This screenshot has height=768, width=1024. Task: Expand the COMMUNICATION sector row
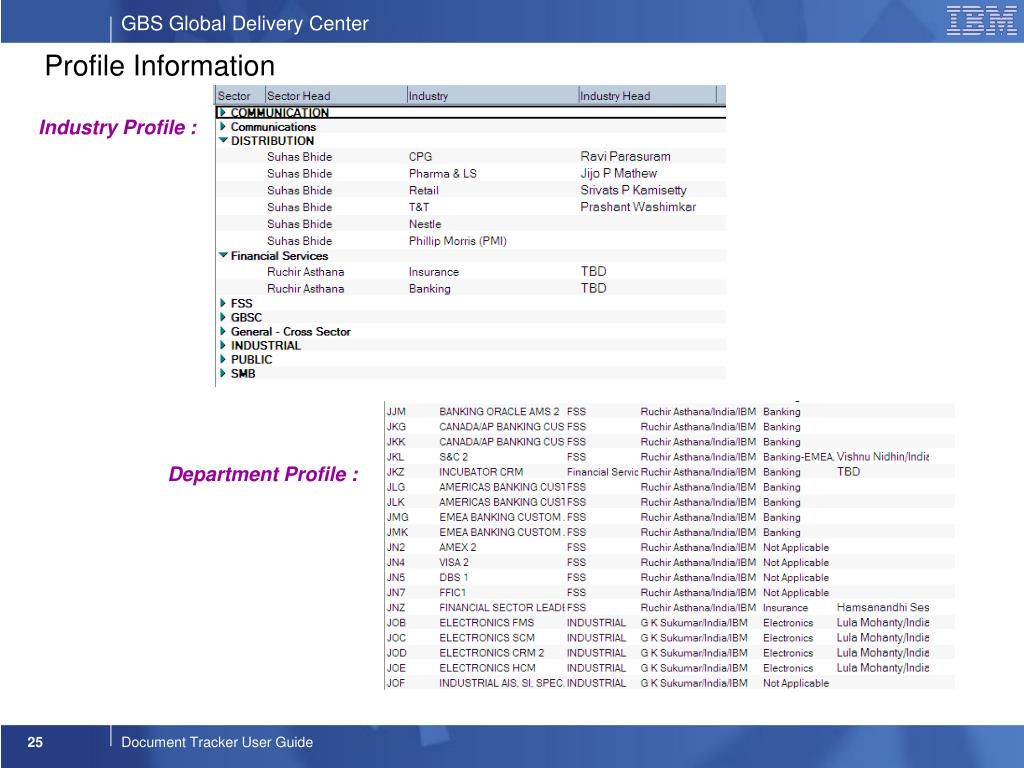(223, 112)
